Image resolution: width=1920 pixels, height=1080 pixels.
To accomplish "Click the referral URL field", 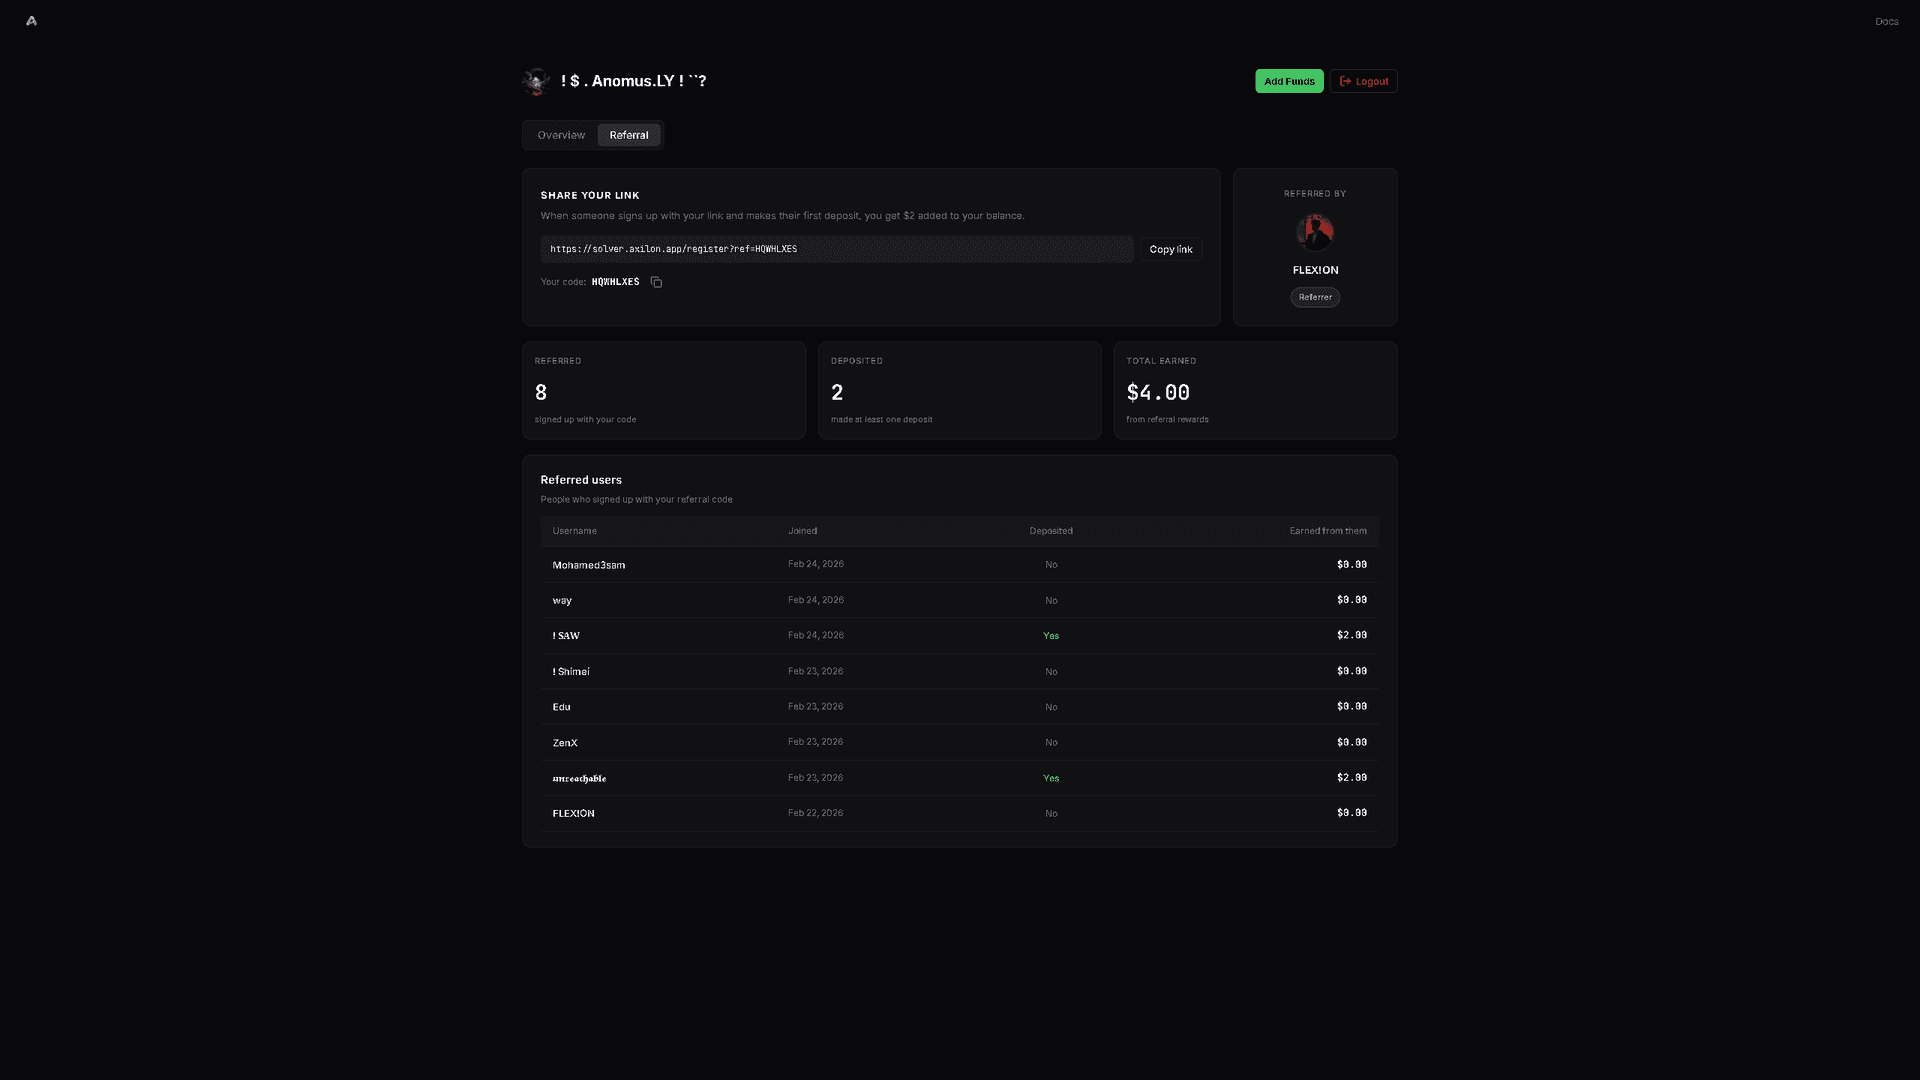I will click(x=837, y=249).
